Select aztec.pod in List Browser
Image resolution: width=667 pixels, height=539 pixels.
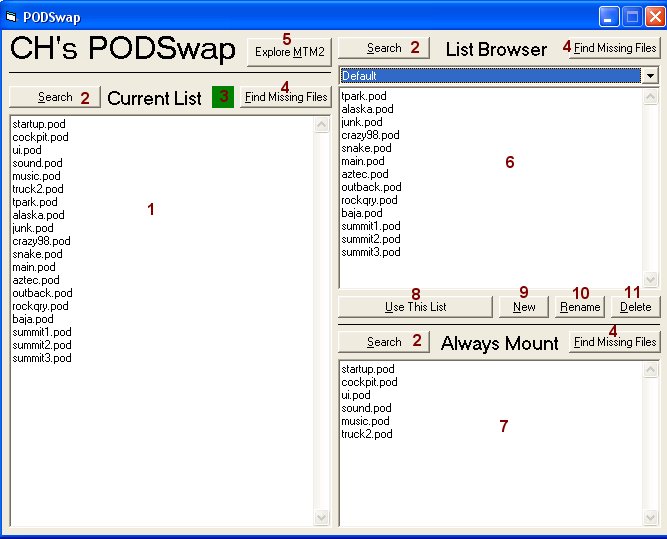(365, 174)
